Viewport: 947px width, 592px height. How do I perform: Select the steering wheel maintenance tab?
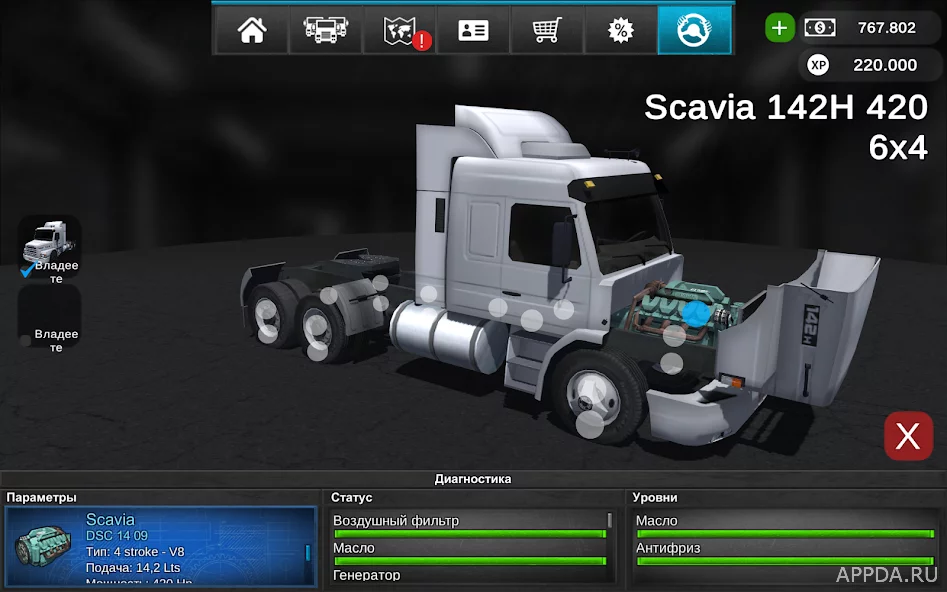pos(694,30)
